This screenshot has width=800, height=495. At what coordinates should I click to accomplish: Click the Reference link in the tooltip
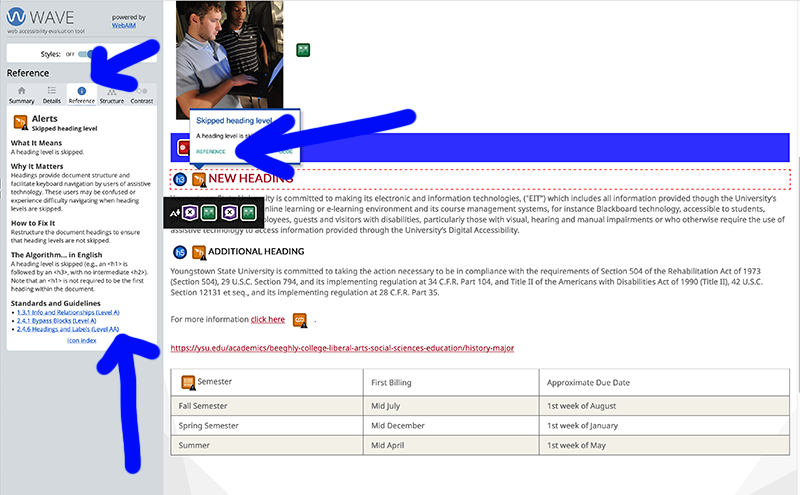pyautogui.click(x=210, y=151)
